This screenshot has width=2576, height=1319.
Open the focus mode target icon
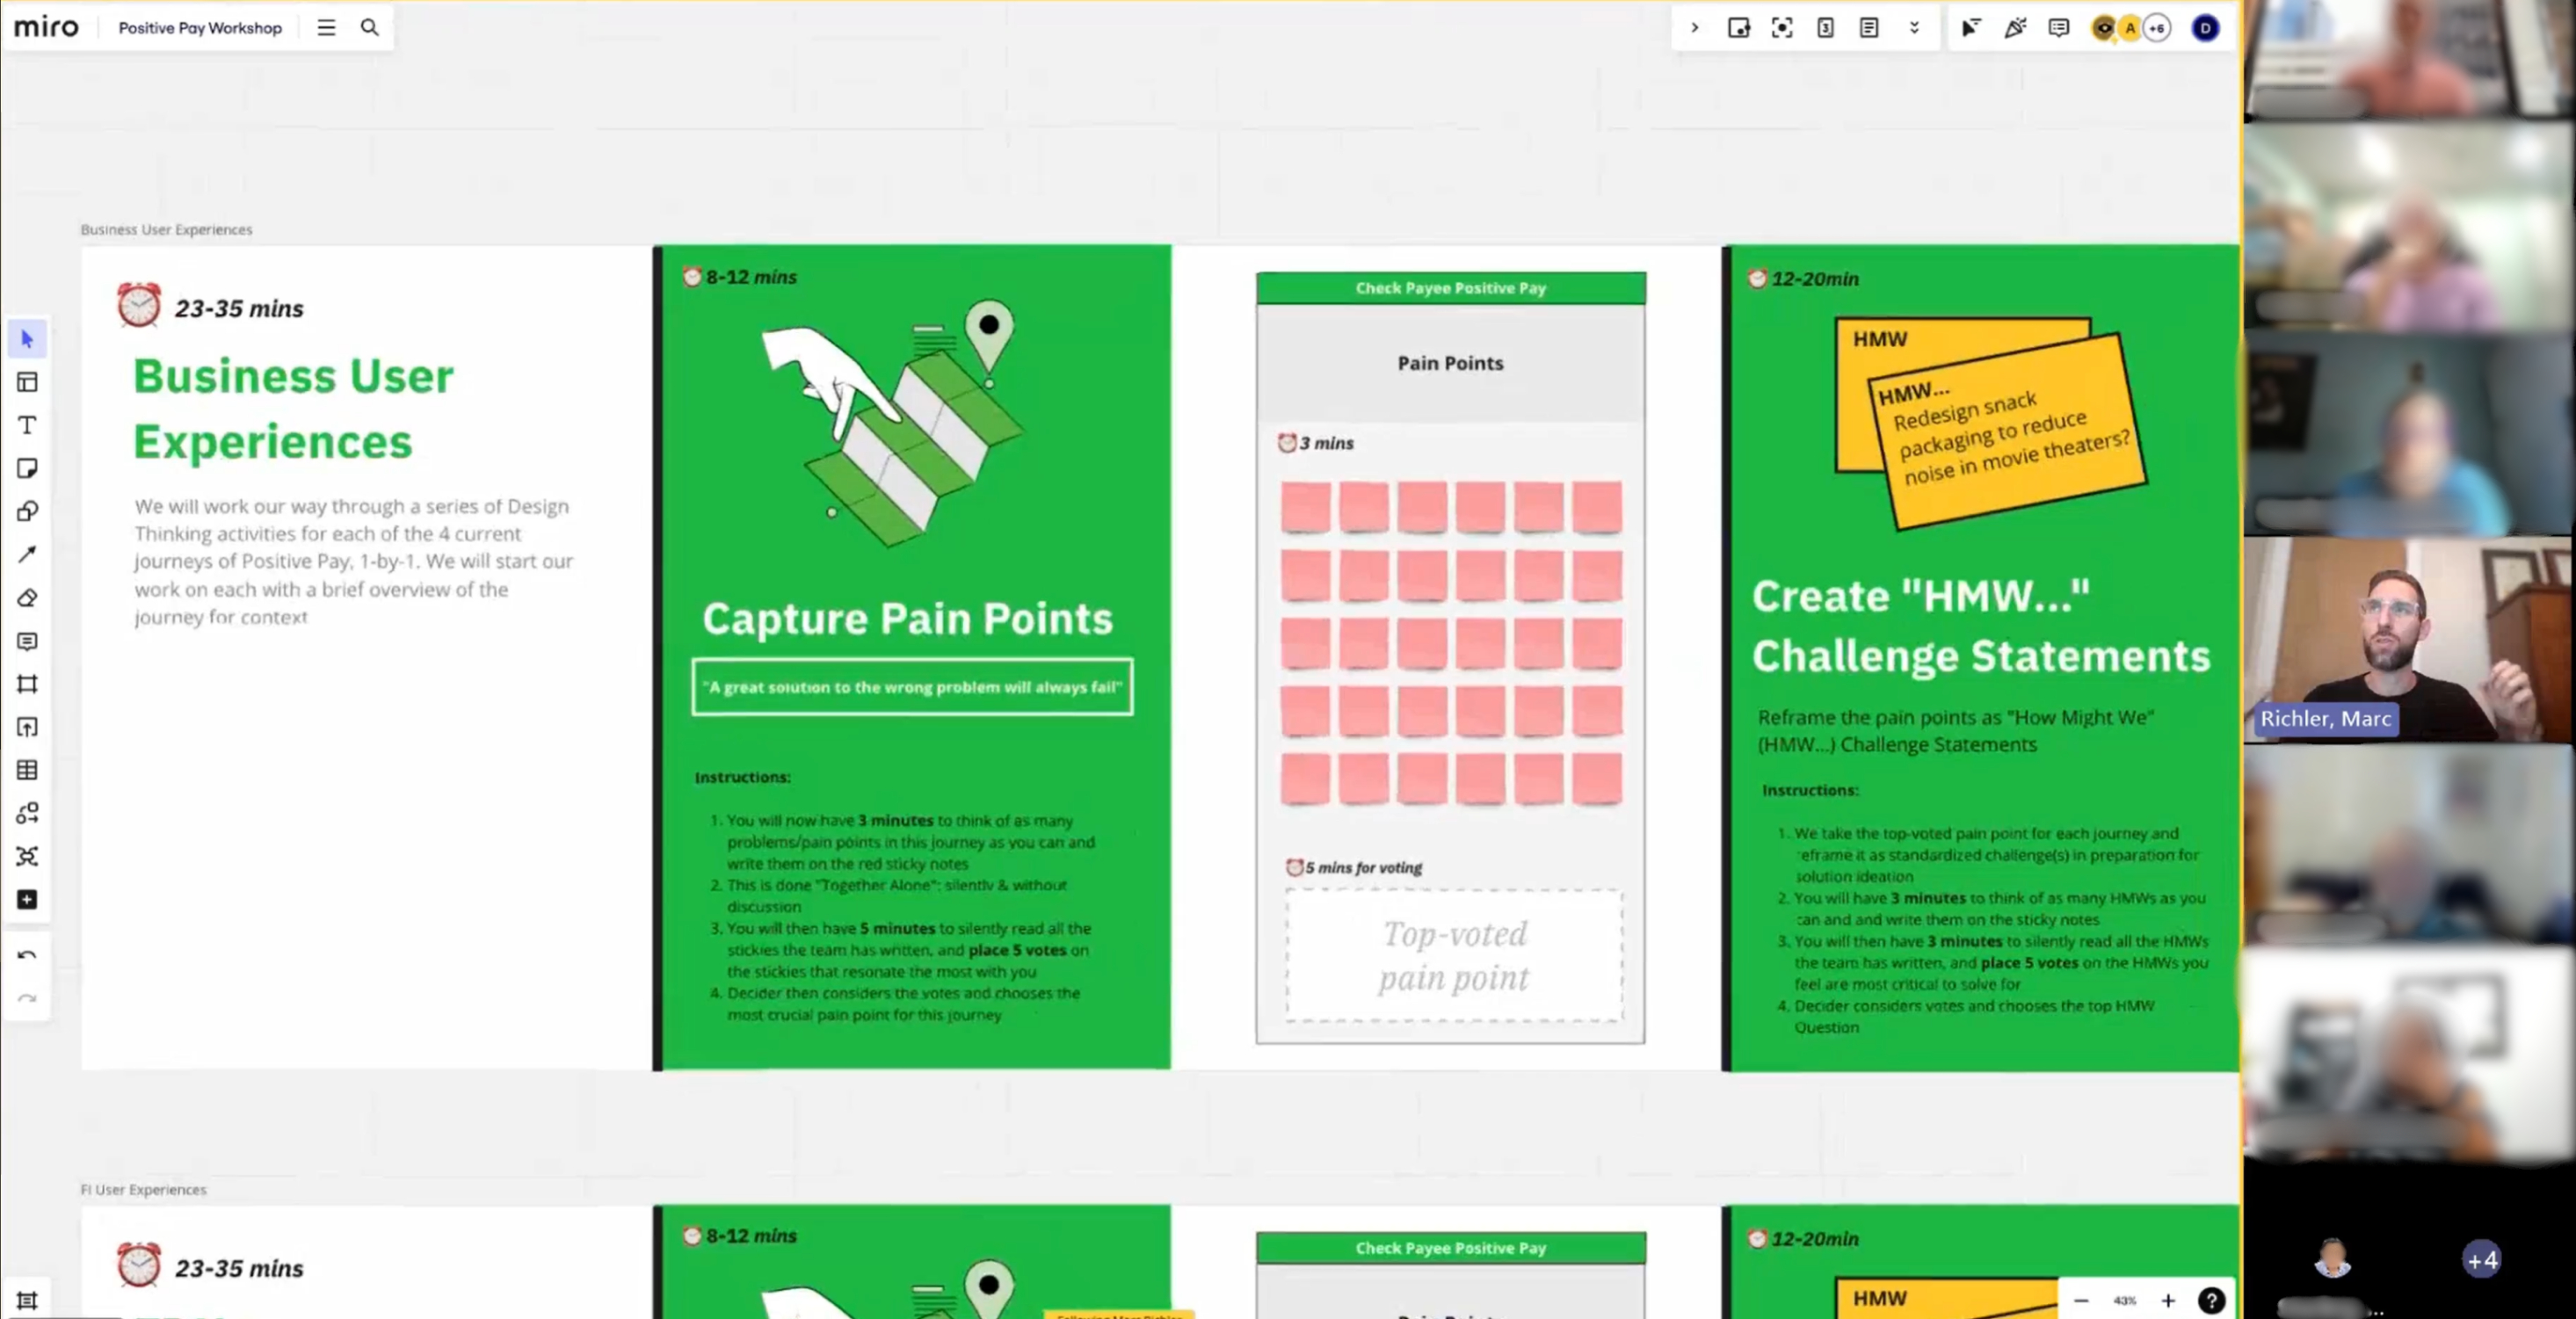(x=1782, y=28)
